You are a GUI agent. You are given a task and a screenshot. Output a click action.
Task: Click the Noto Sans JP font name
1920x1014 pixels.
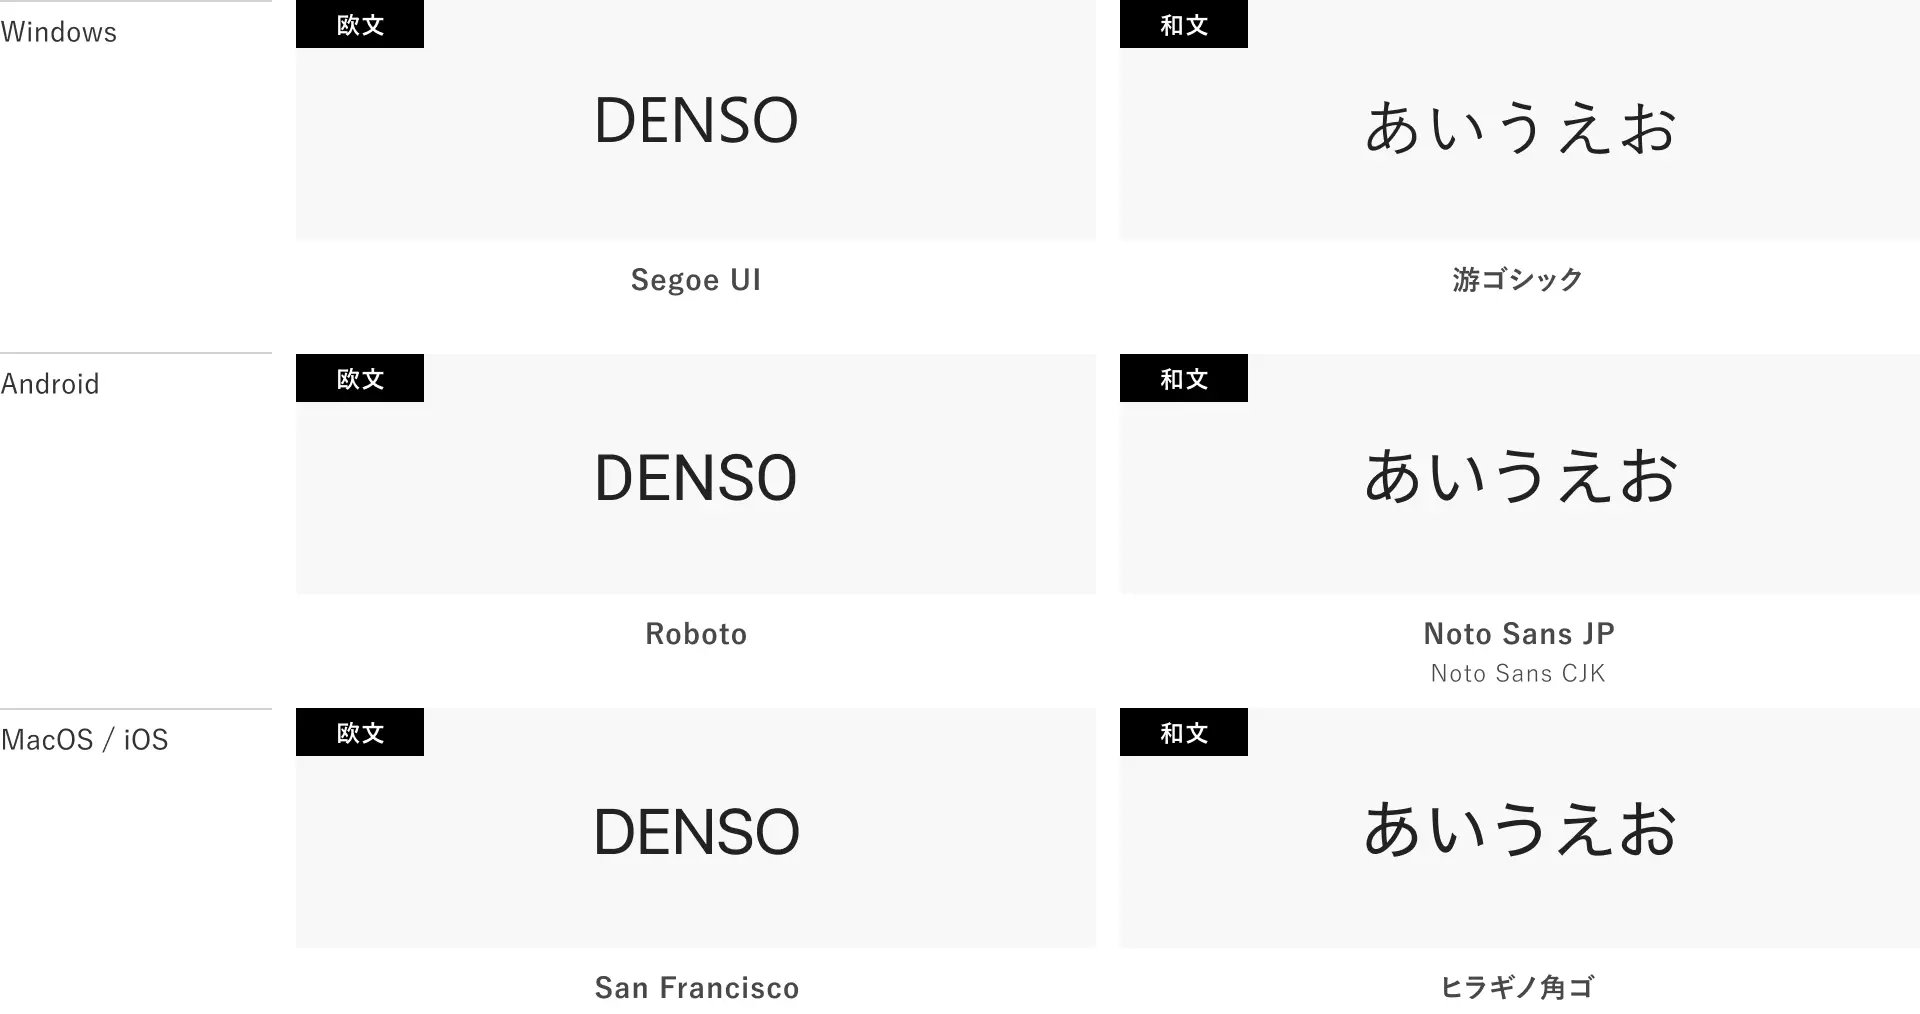pos(1519,634)
